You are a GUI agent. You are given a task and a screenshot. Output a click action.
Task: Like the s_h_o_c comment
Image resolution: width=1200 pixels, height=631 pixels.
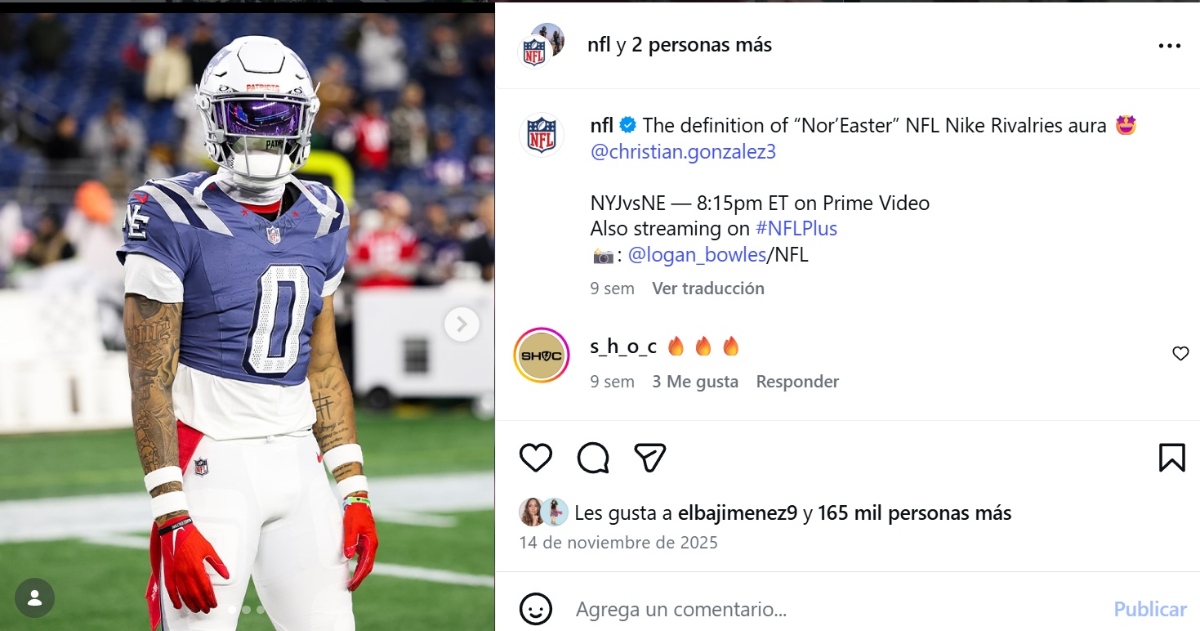point(1180,353)
